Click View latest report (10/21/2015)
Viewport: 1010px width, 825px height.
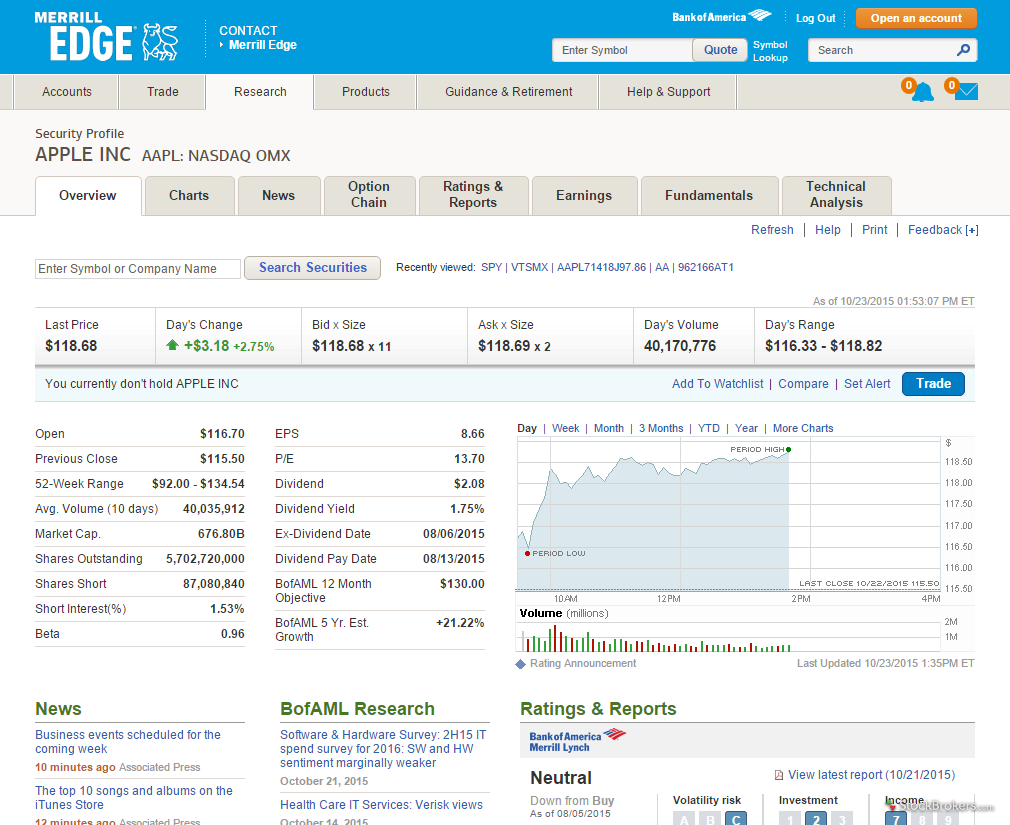[872, 775]
